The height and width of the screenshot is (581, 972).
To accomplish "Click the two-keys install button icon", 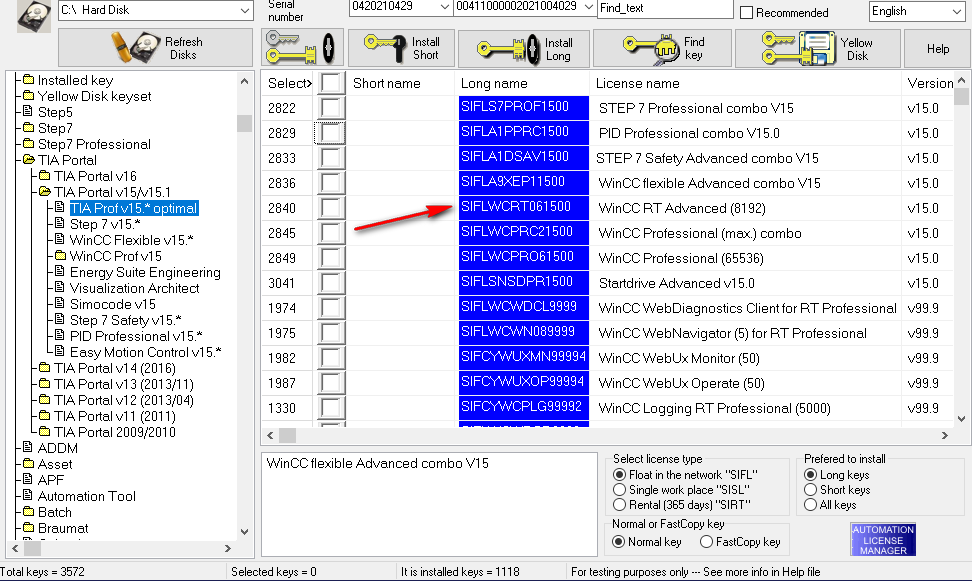I will (x=301, y=48).
